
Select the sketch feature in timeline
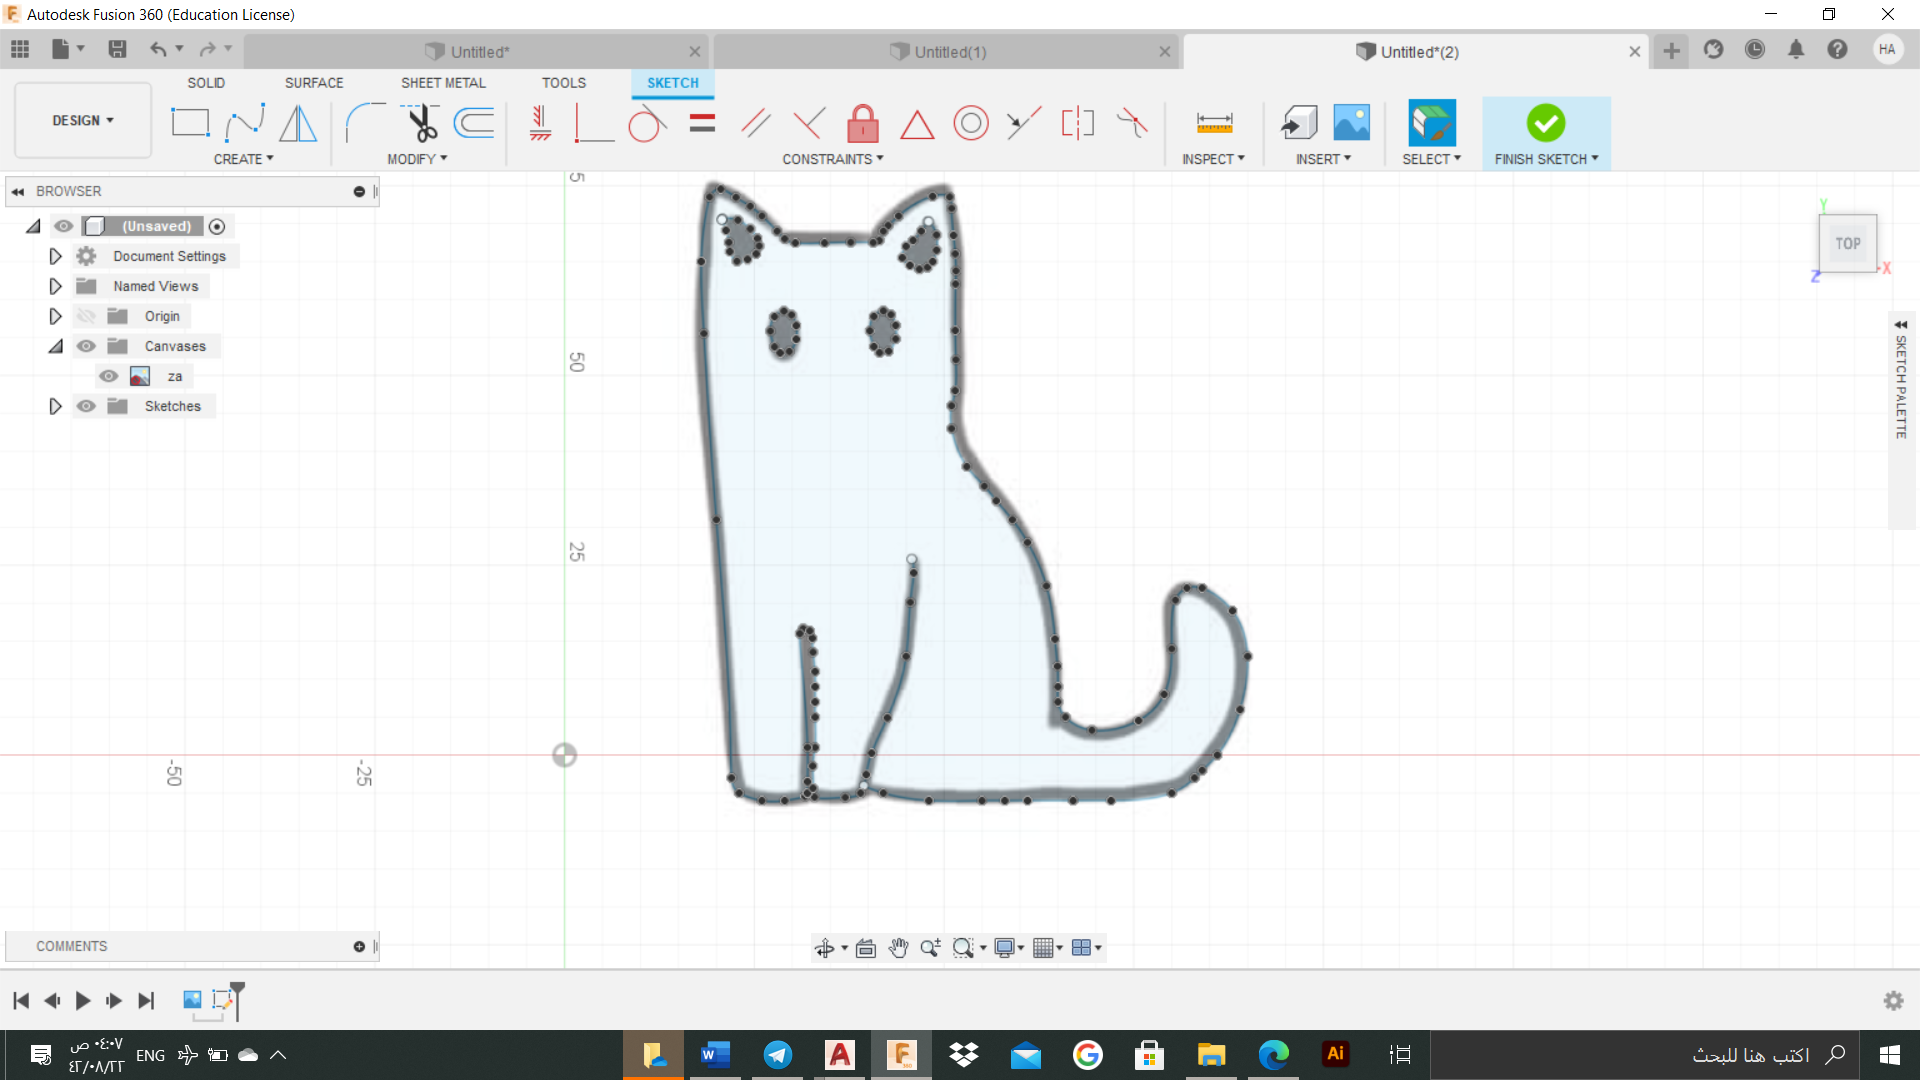pos(222,999)
